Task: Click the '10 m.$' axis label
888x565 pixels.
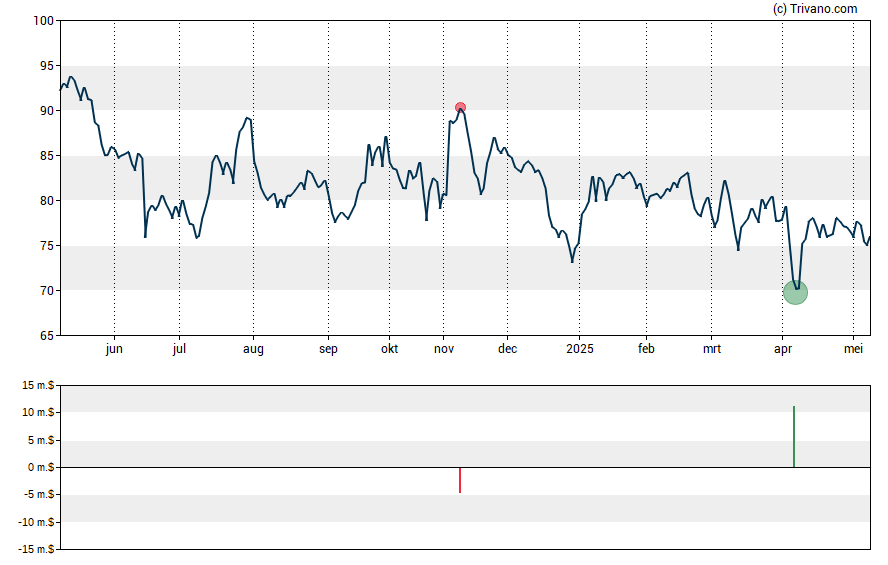Action: point(39,412)
